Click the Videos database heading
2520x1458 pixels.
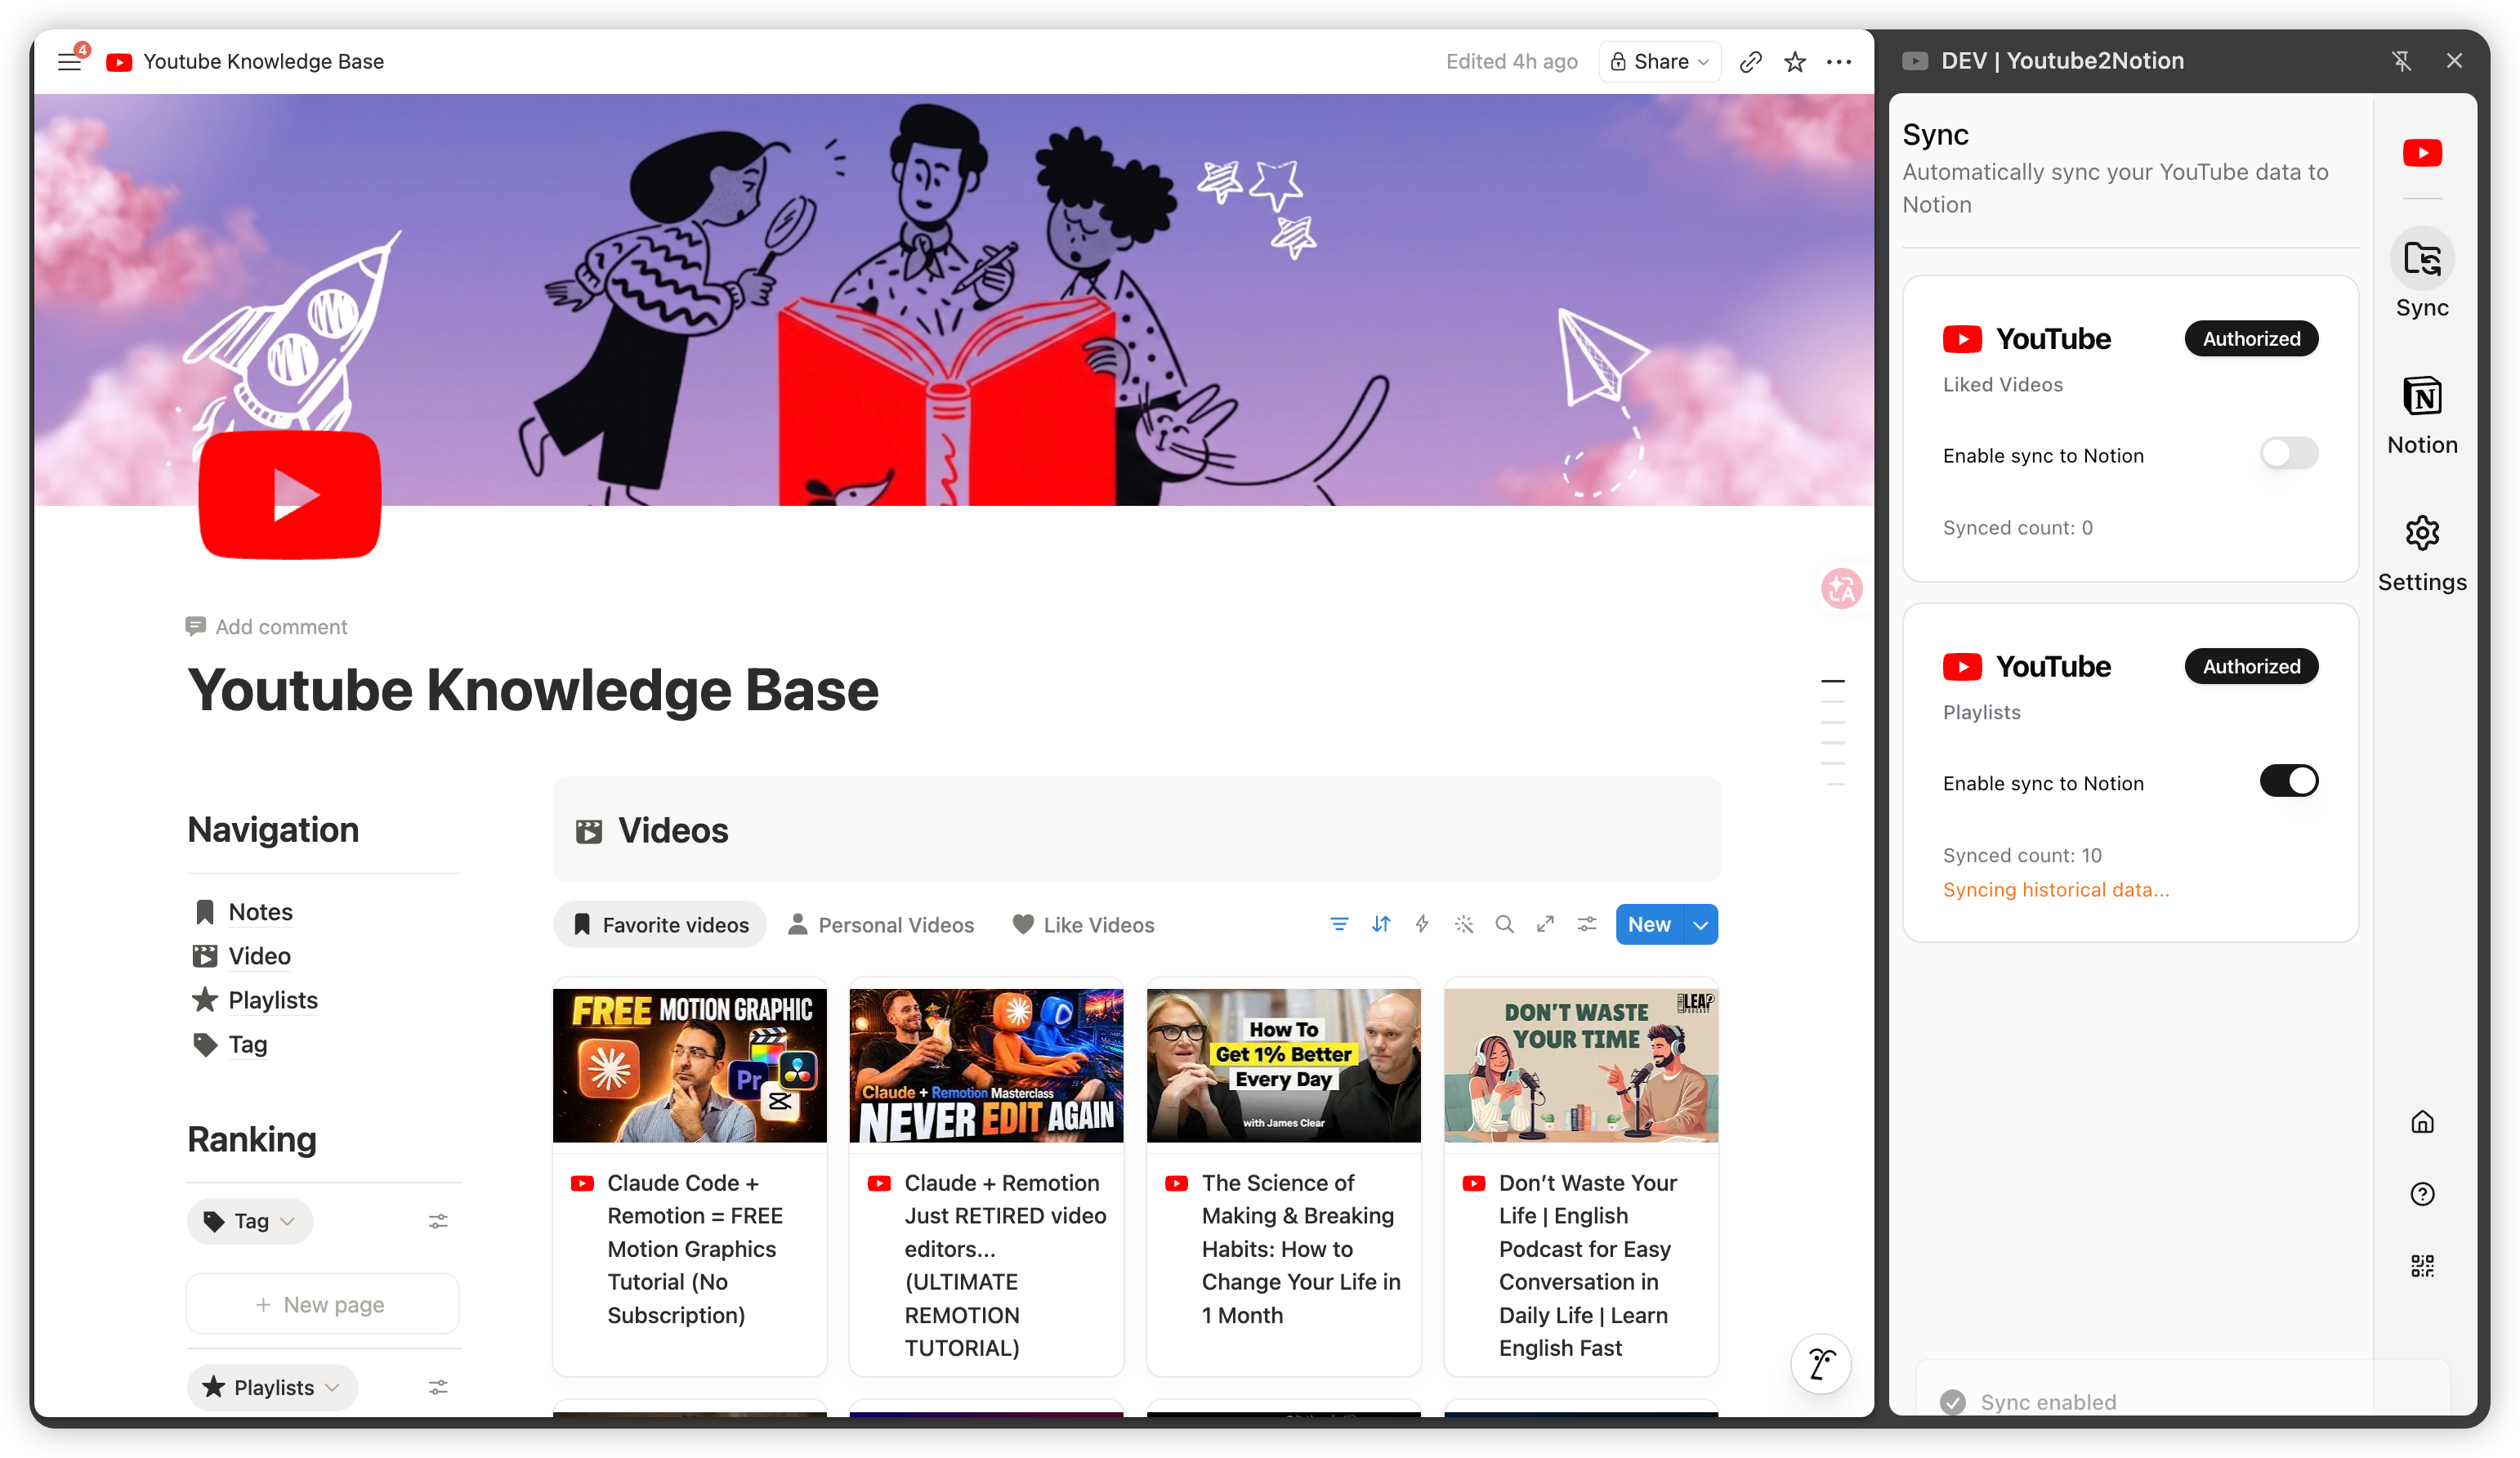[x=673, y=831]
